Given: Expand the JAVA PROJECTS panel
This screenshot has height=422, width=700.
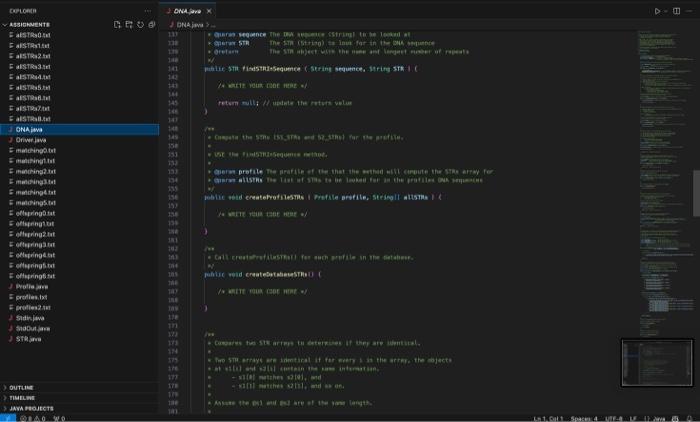Looking at the screenshot, I should click(x=31, y=409).
